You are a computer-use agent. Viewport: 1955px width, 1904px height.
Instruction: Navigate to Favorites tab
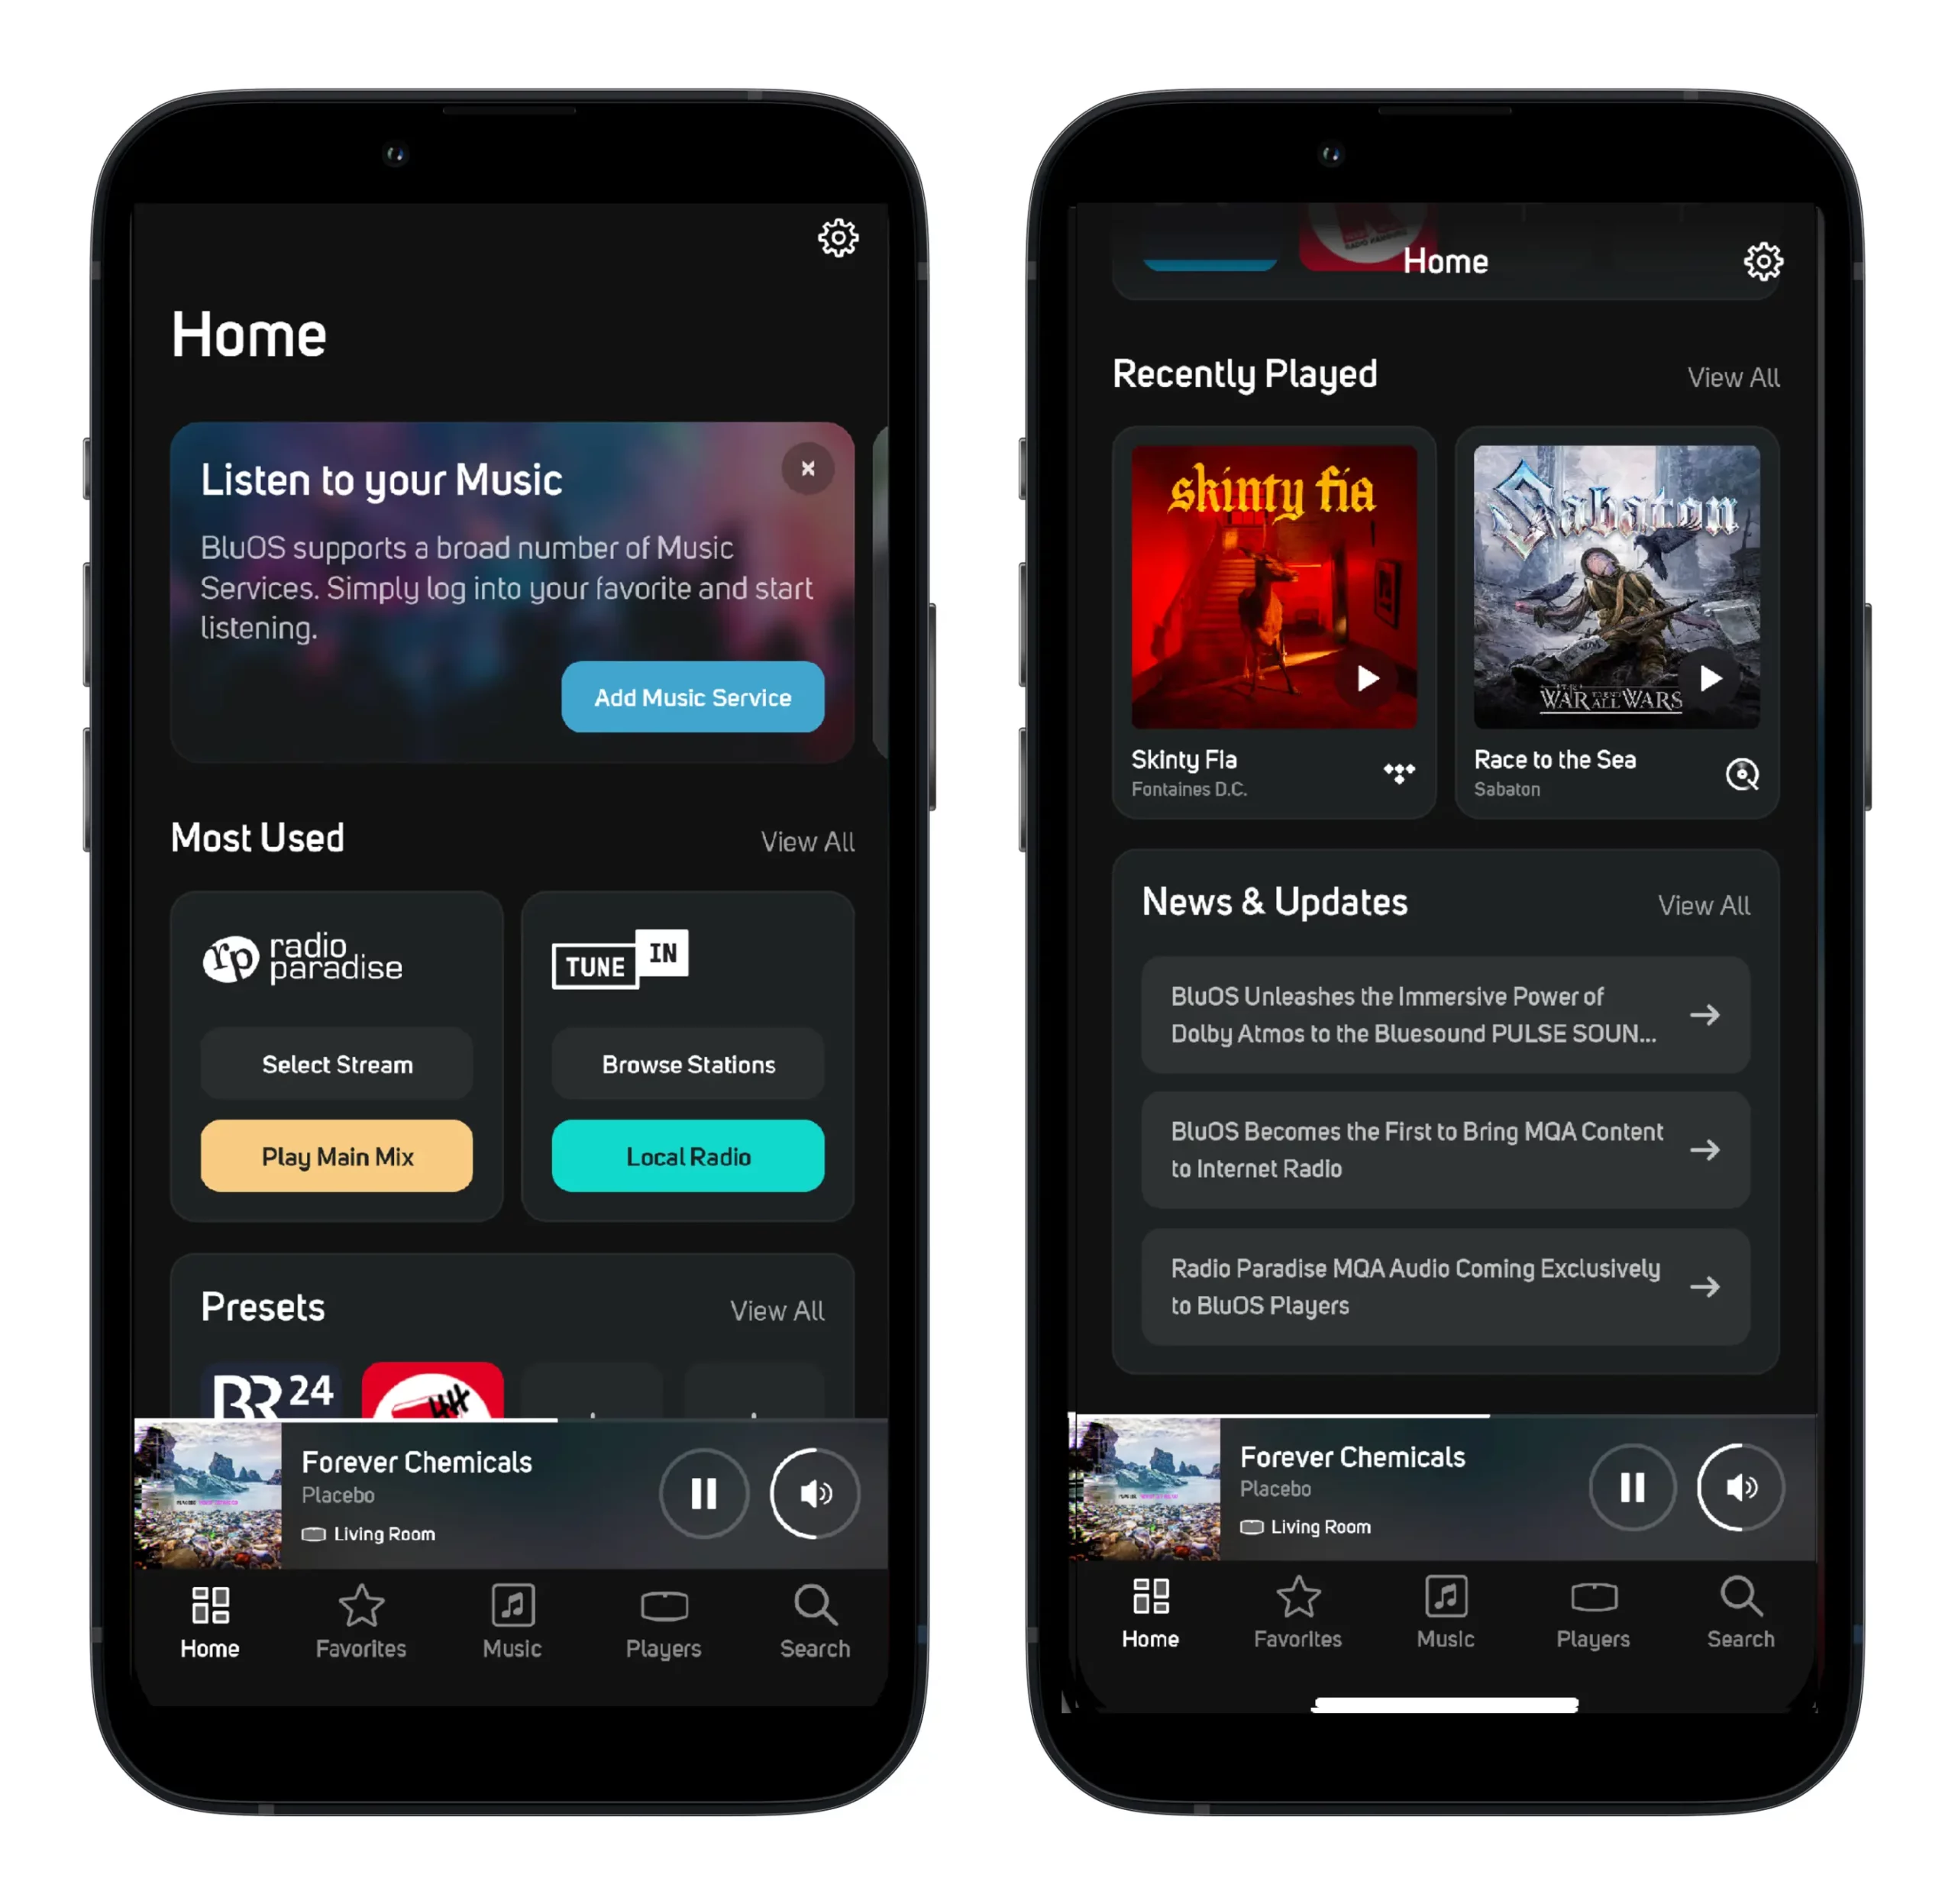coord(361,1623)
